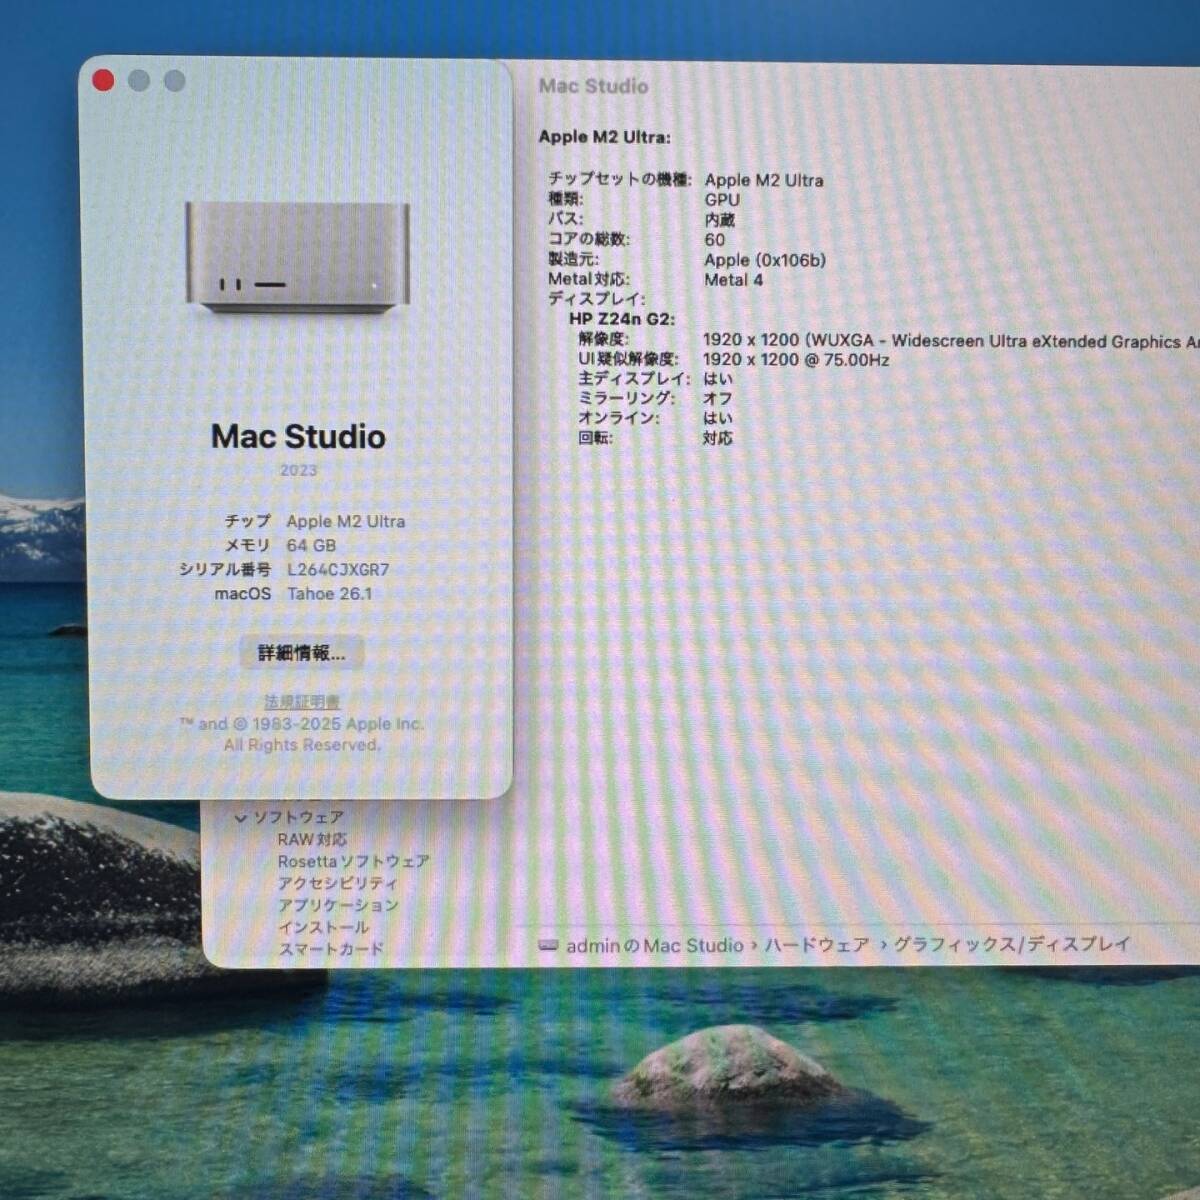
Task: Click the Mac Studio window title
Action: (x=593, y=86)
